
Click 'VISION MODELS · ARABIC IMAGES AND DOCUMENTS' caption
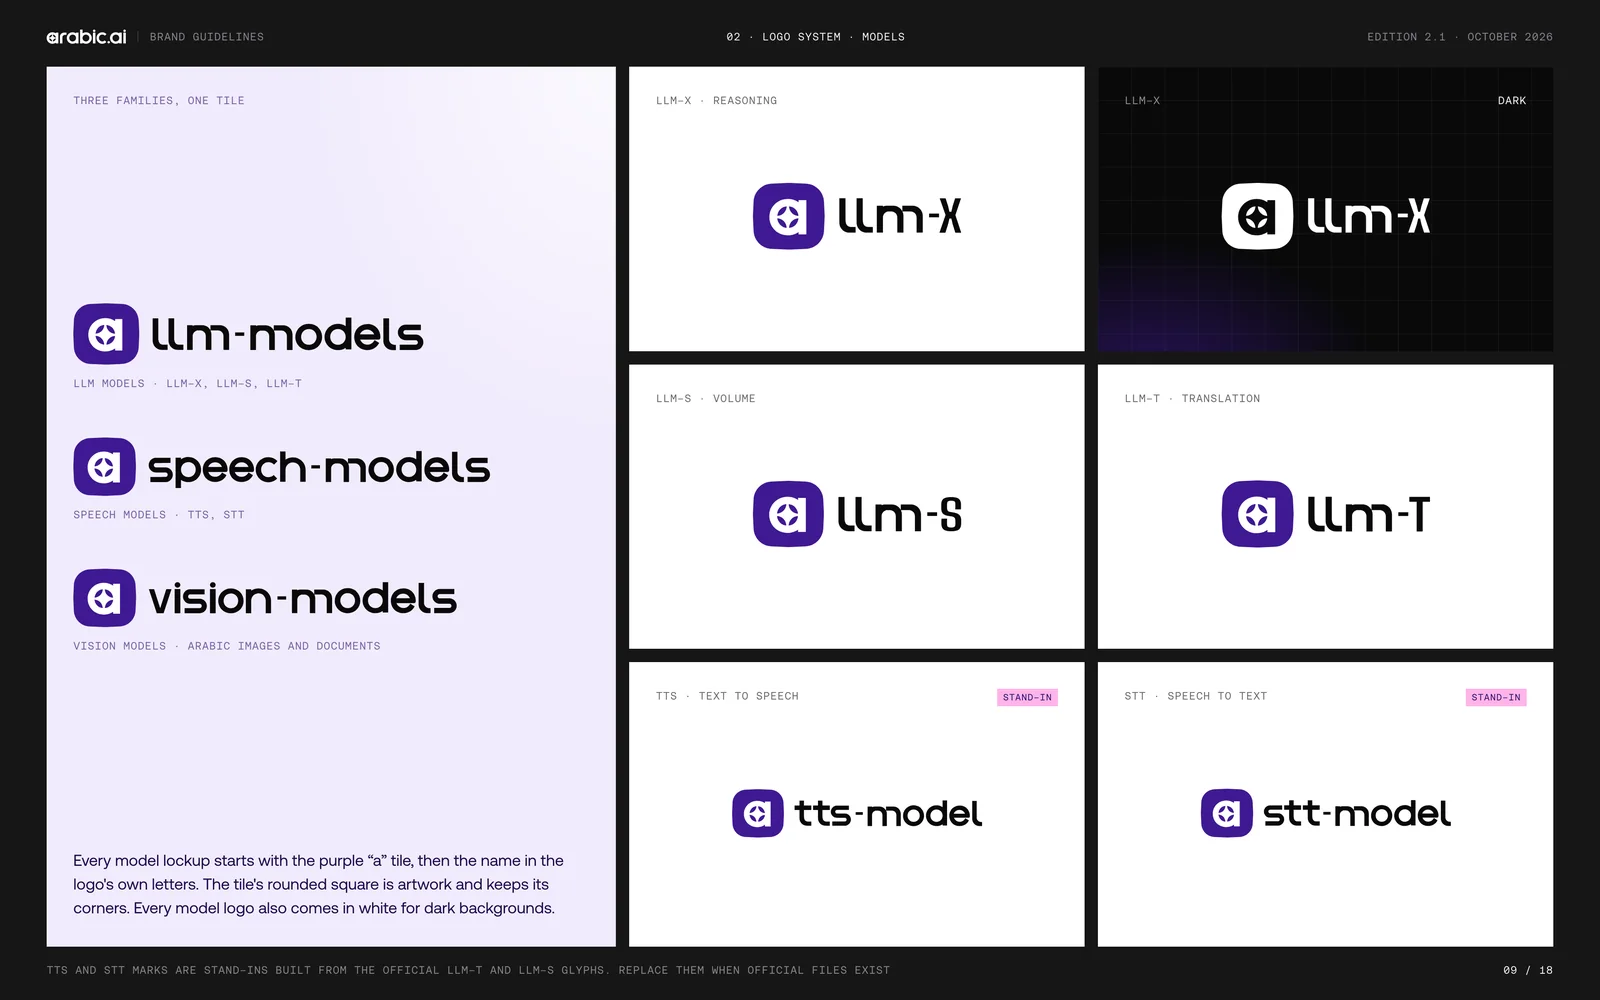pyautogui.click(x=227, y=646)
